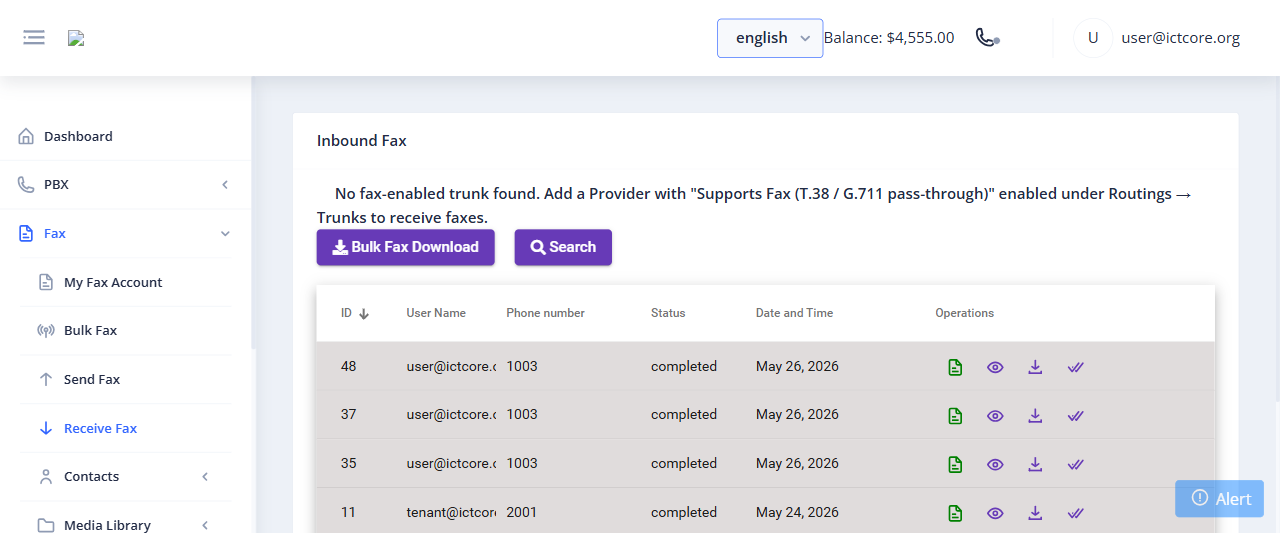Click the Bulk Fax Download button
1280x533 pixels.
coord(405,247)
